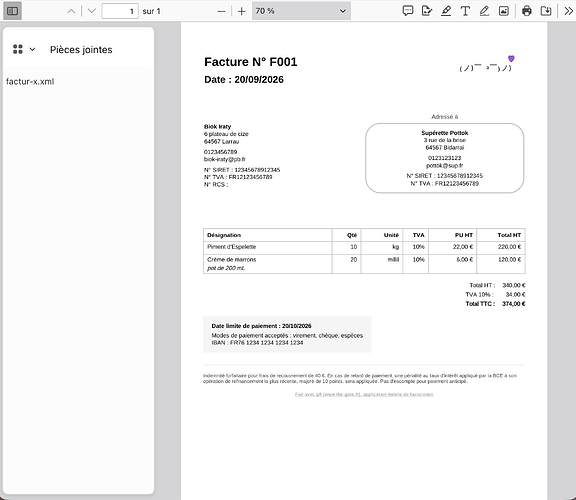This screenshot has height=500, width=576.
Task: Open the the-gate.fr link in the footer
Action: tap(364, 395)
